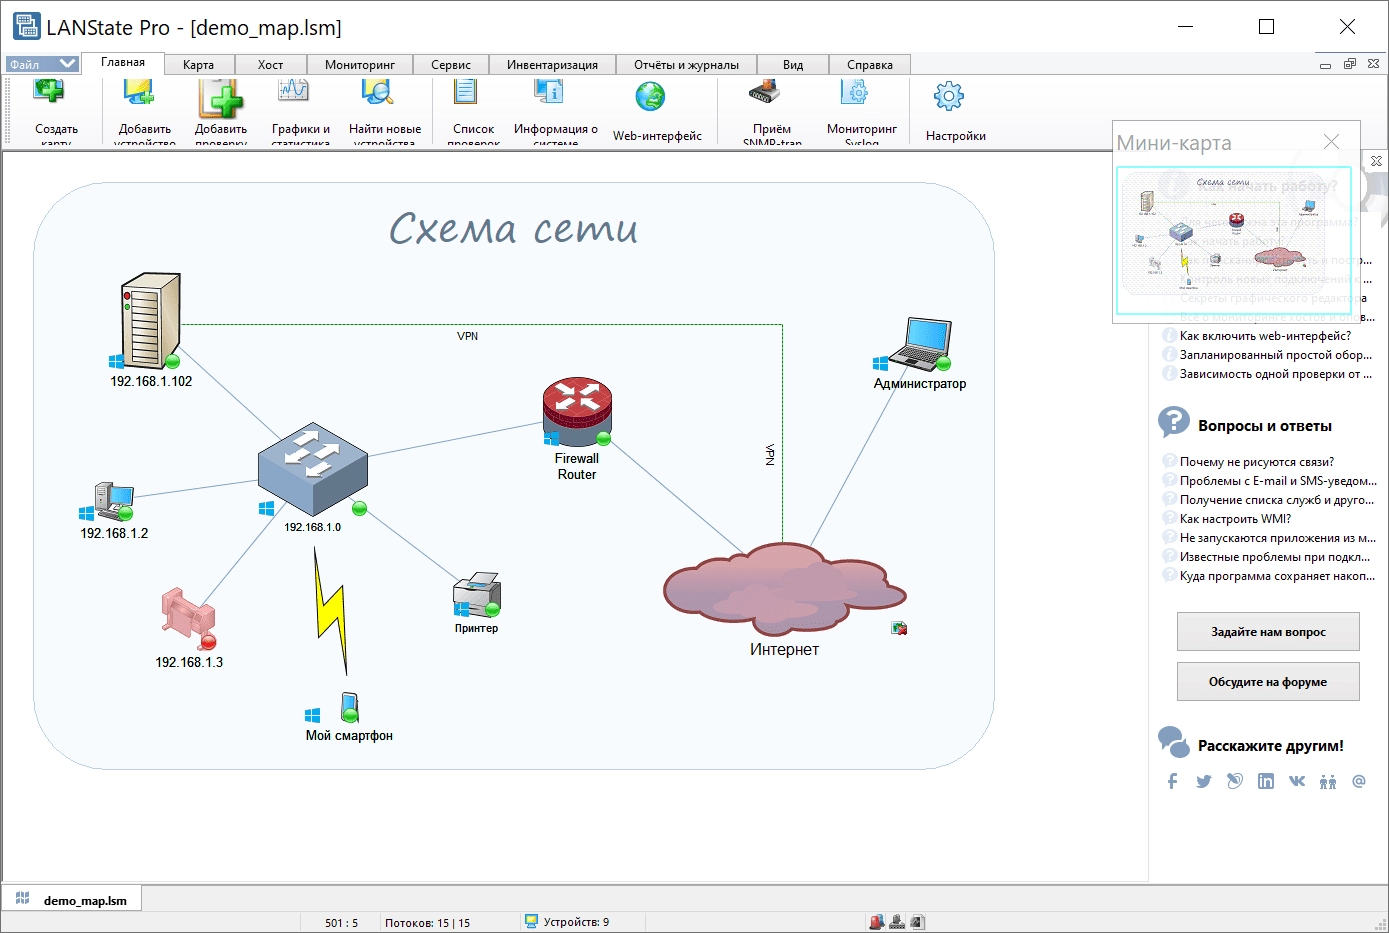Switch to the Главная ribbon tab
This screenshot has height=933, width=1389.
pyautogui.click(x=123, y=63)
